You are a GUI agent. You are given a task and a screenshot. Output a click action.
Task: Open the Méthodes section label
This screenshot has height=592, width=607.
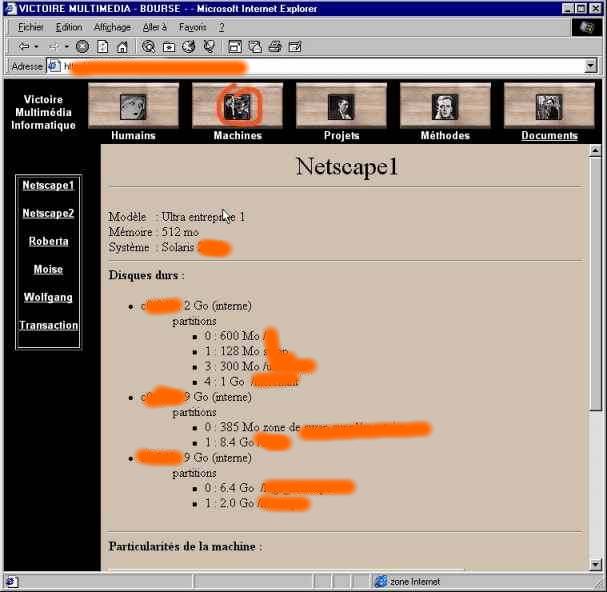445,136
